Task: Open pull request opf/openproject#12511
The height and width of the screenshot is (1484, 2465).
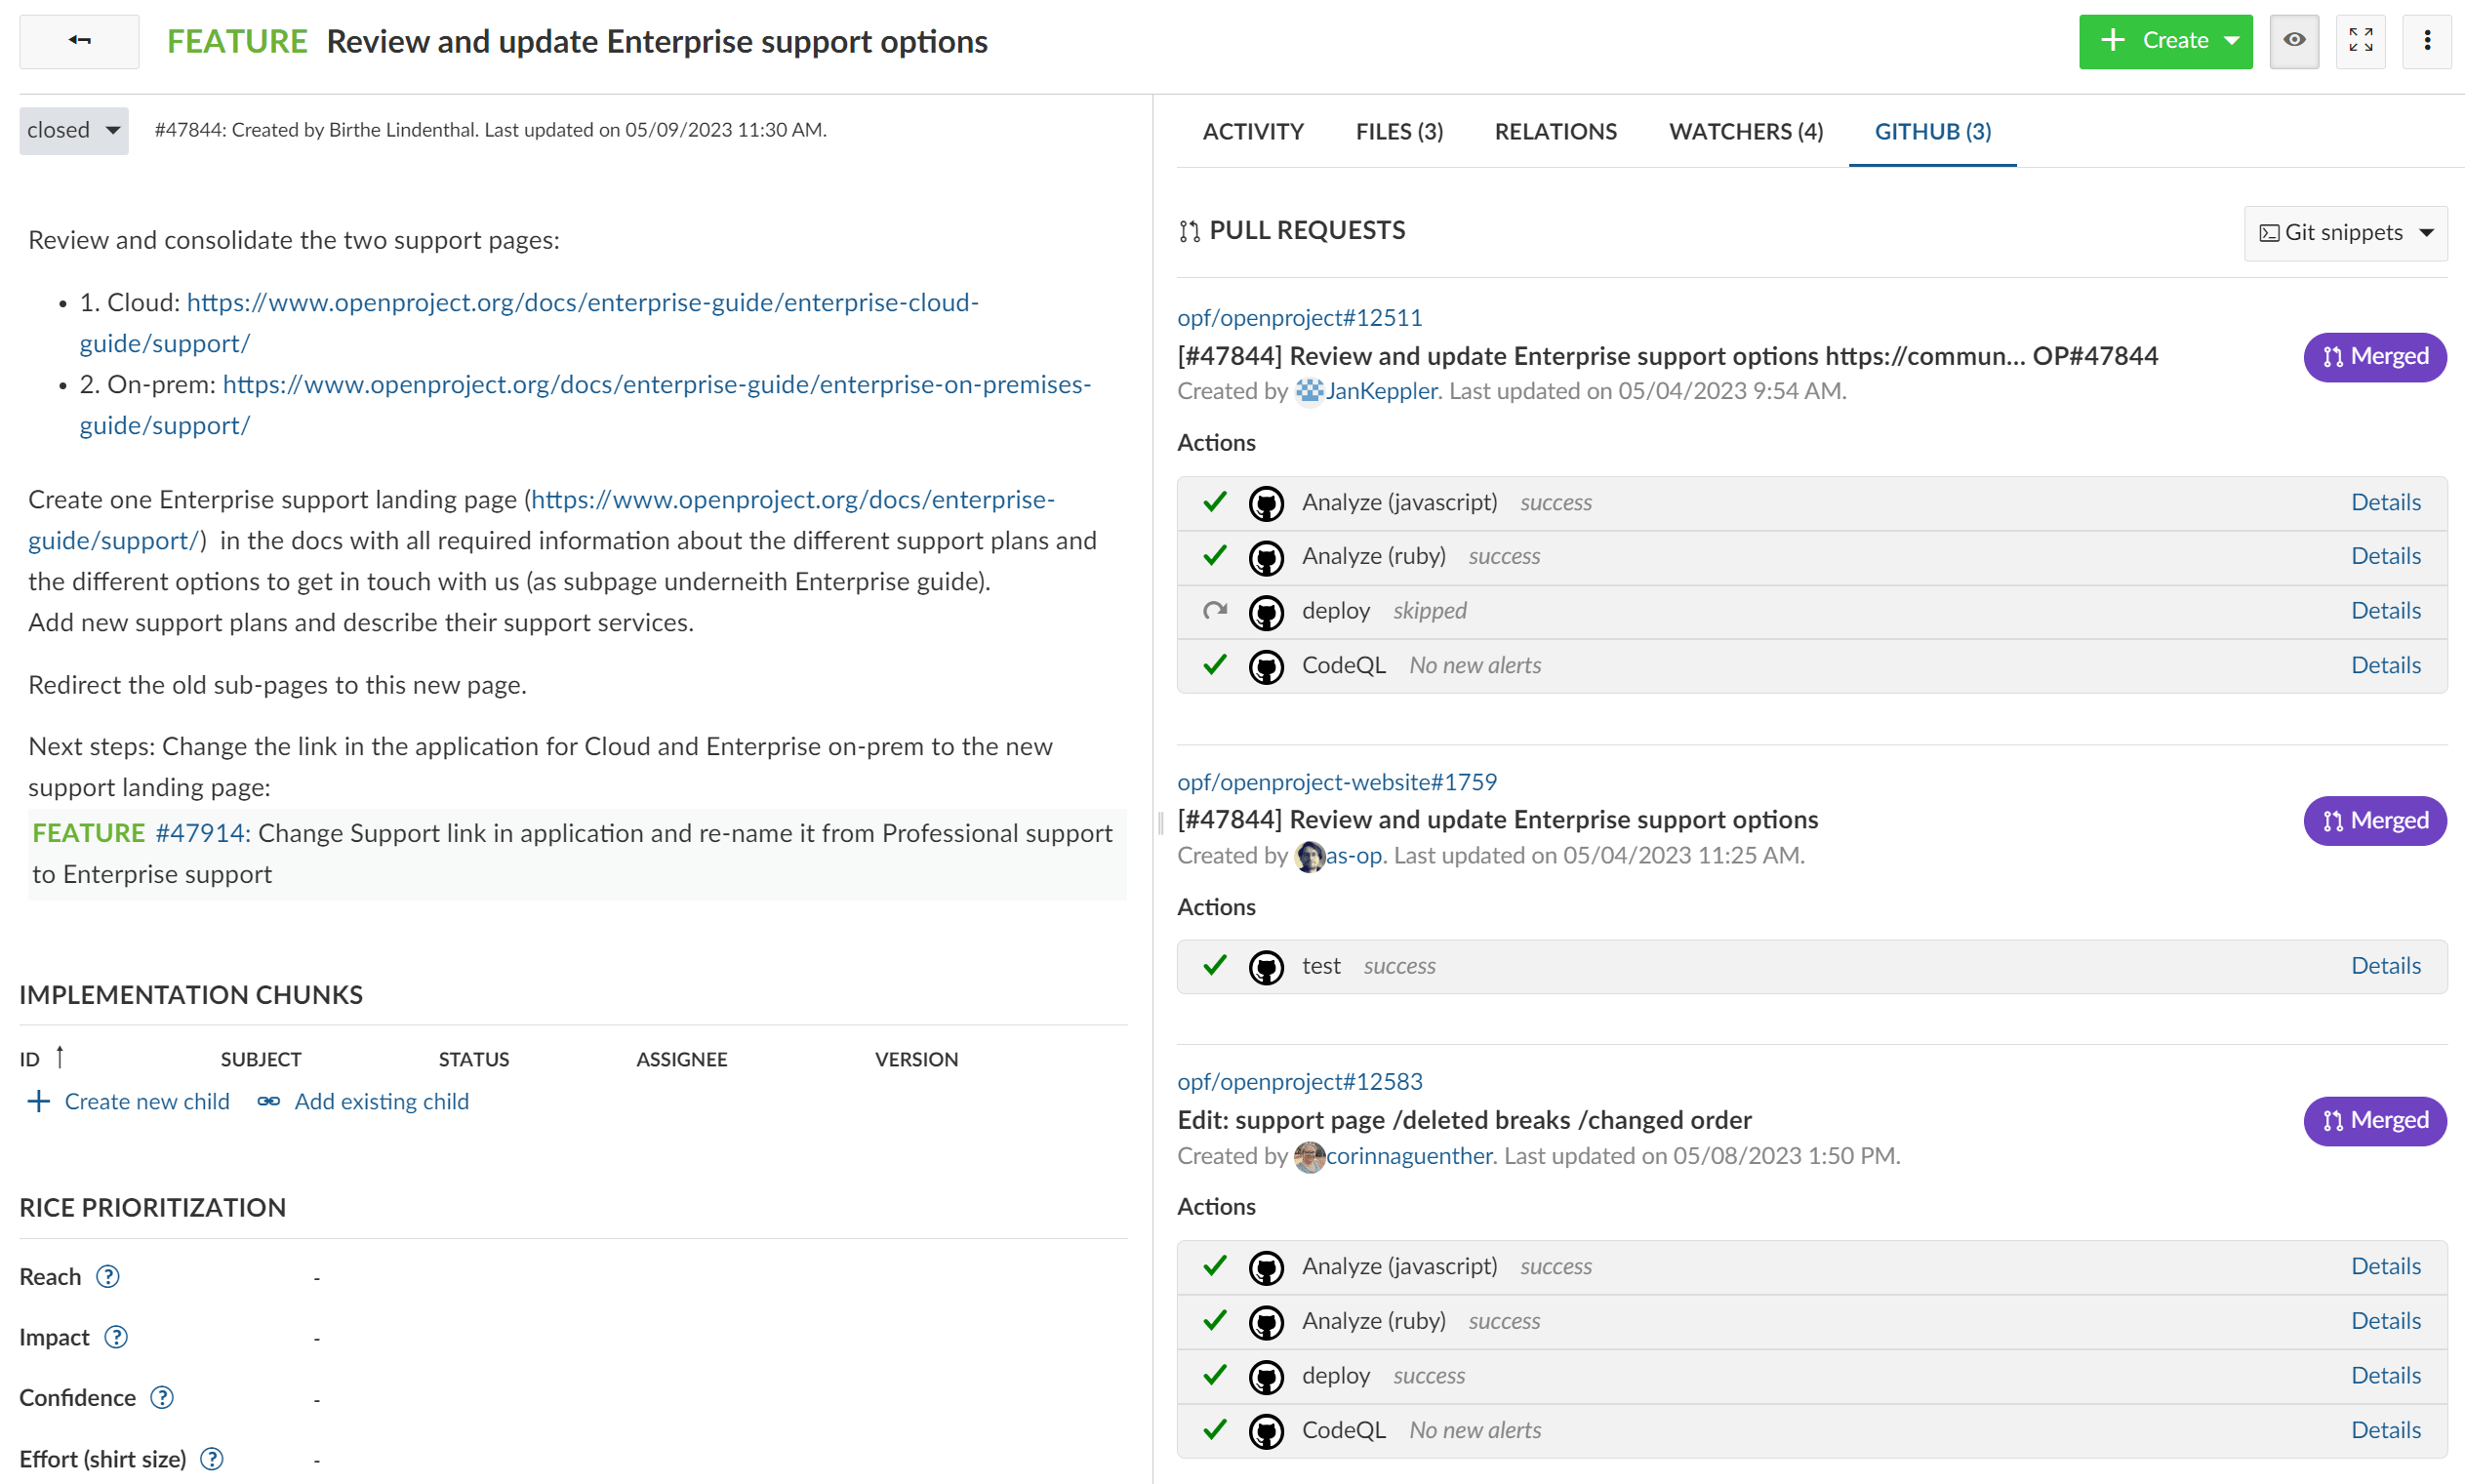Action: coord(1300,317)
